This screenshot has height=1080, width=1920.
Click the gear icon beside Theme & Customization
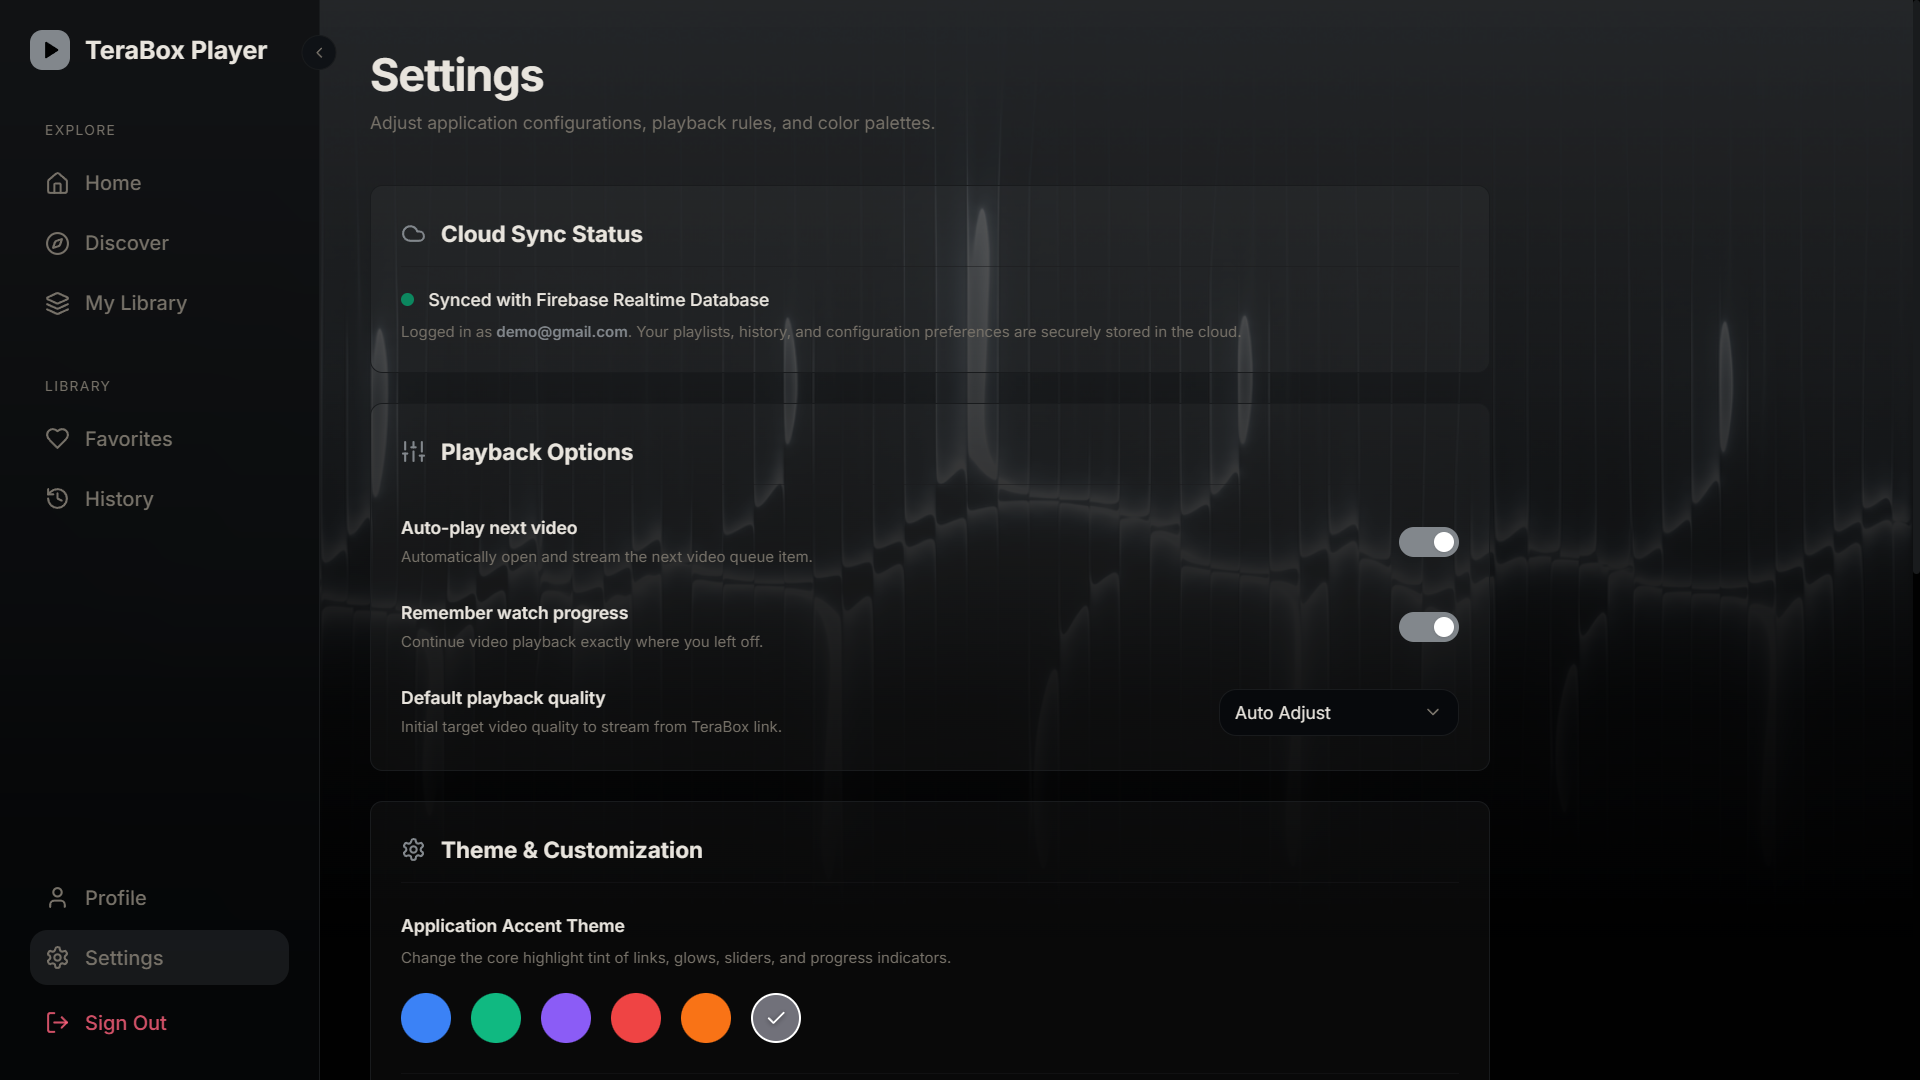413,850
